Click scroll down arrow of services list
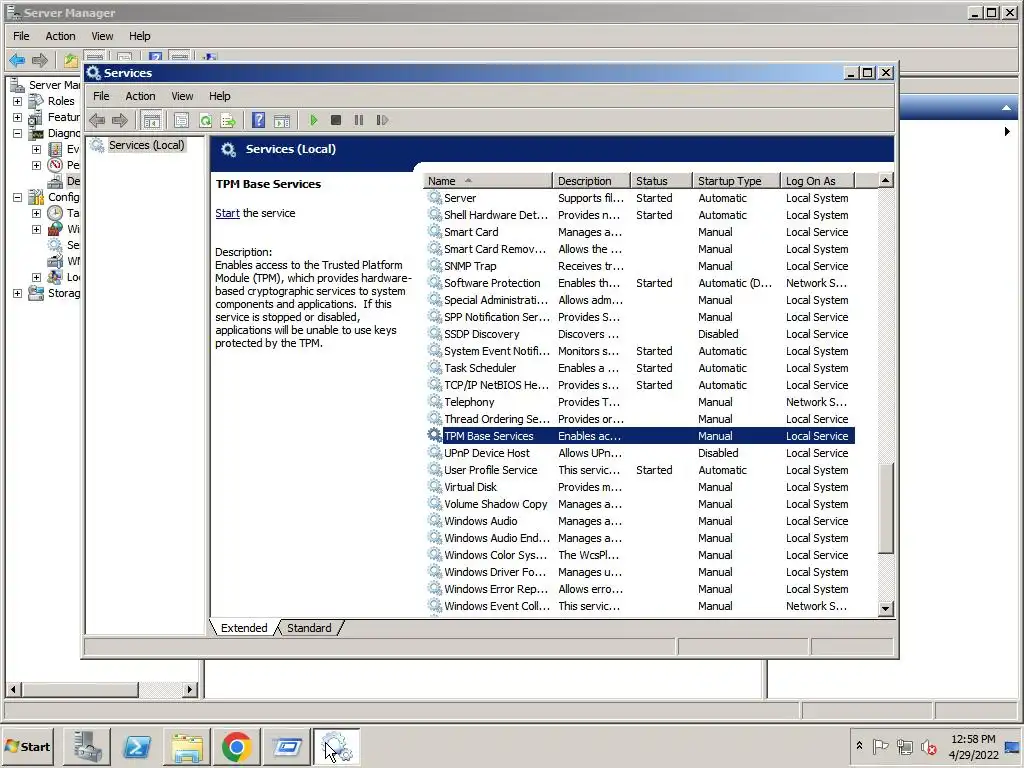 click(885, 608)
